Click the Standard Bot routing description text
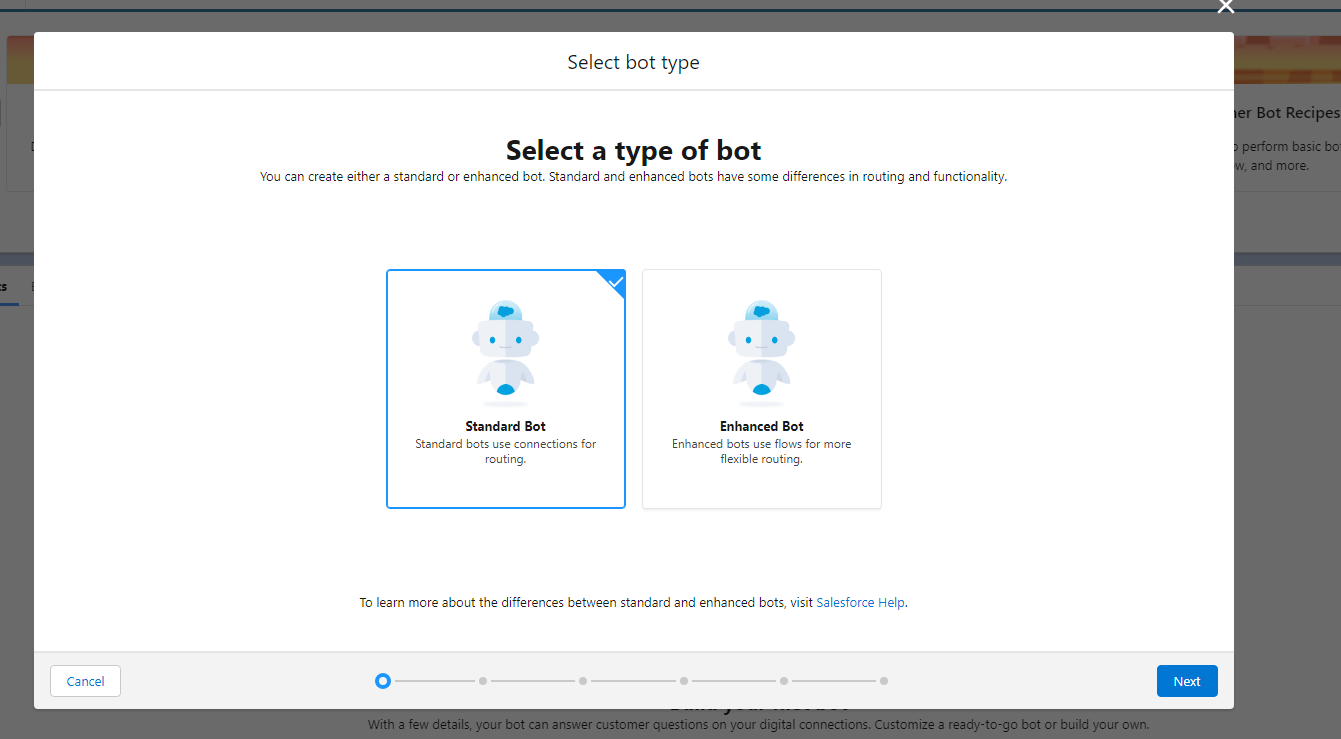 click(x=505, y=451)
